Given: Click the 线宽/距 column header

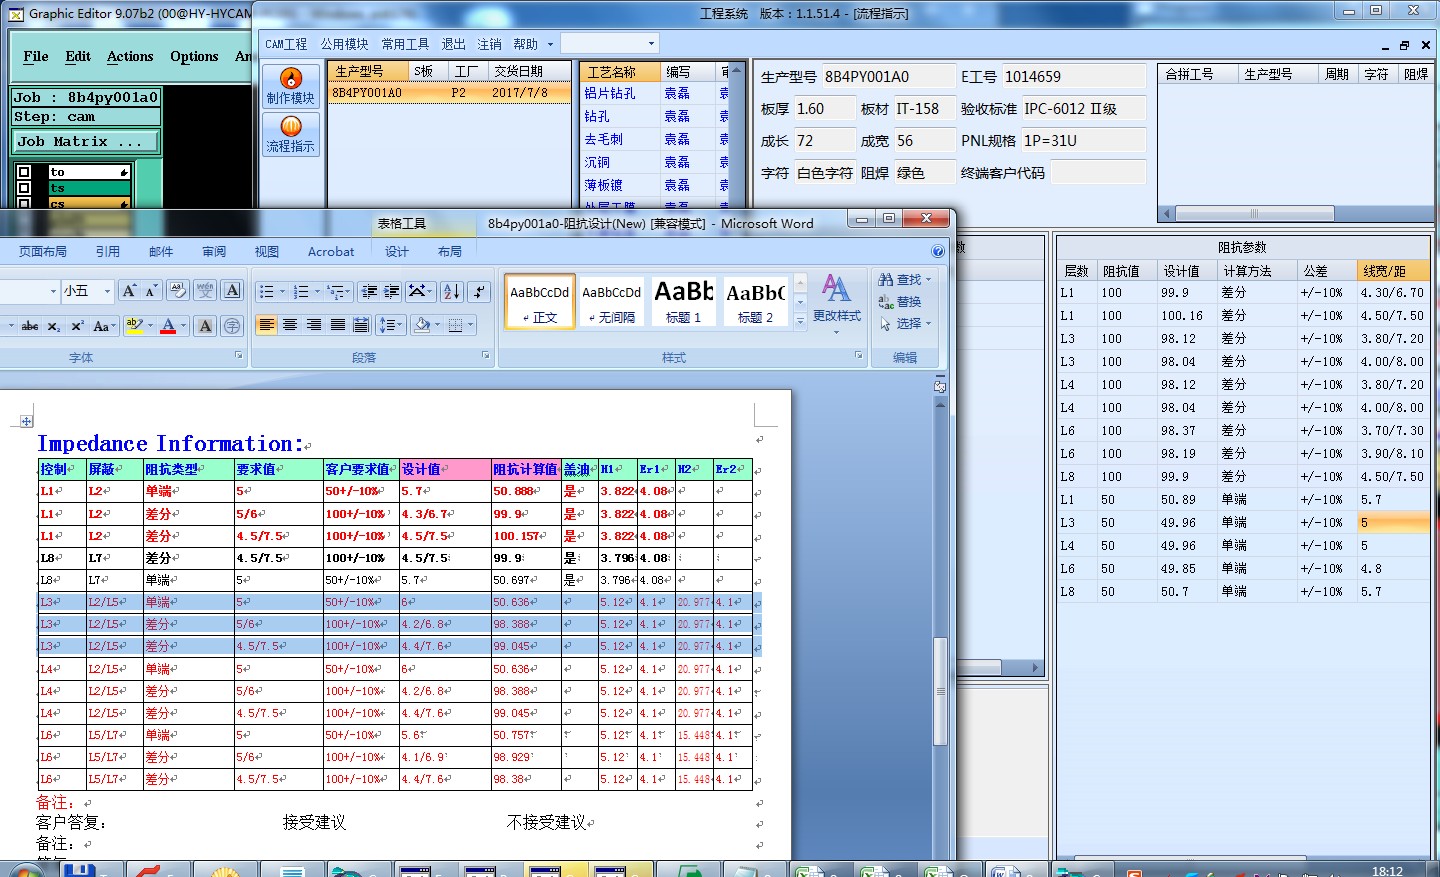Looking at the screenshot, I should click(x=1393, y=271).
